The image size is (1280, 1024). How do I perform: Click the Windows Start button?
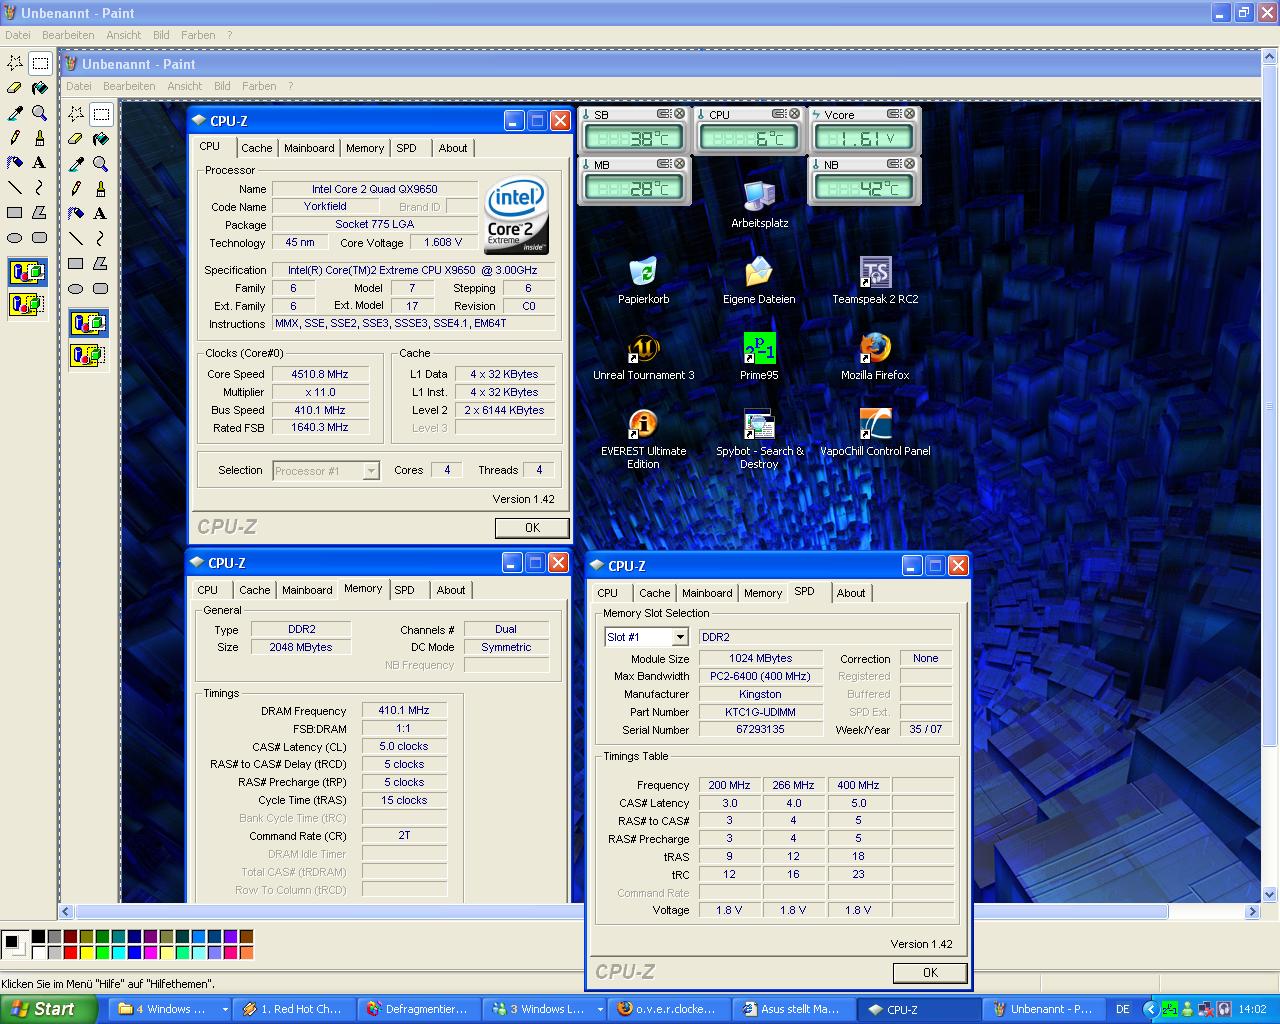48,1009
